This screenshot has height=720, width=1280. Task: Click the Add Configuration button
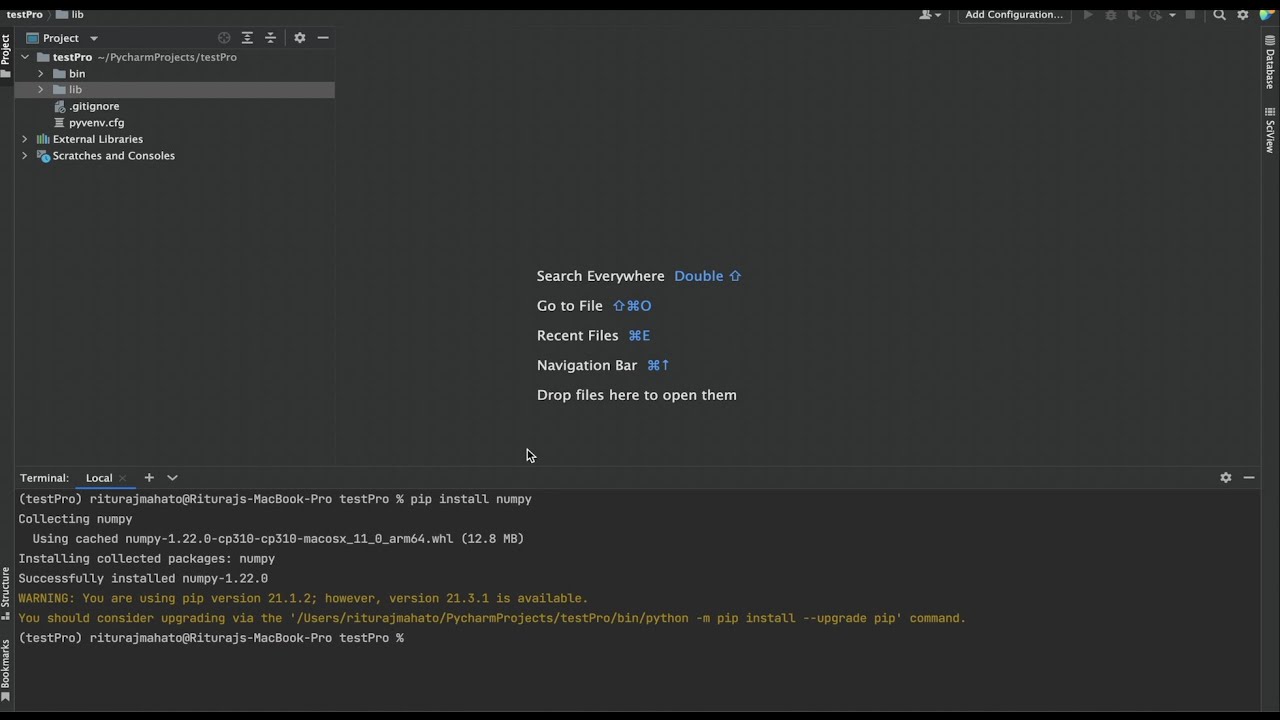[x=1014, y=15]
